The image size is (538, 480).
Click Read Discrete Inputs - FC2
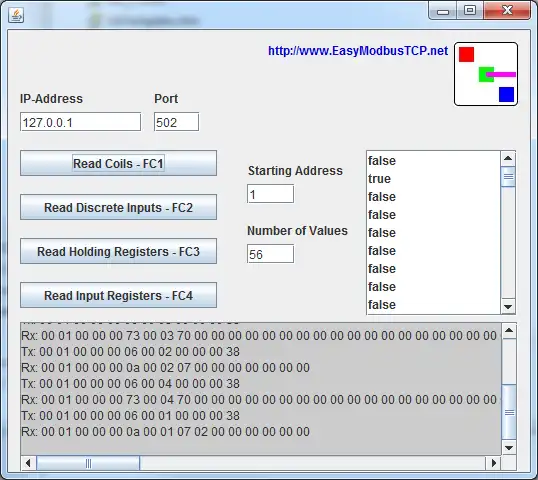coord(118,207)
